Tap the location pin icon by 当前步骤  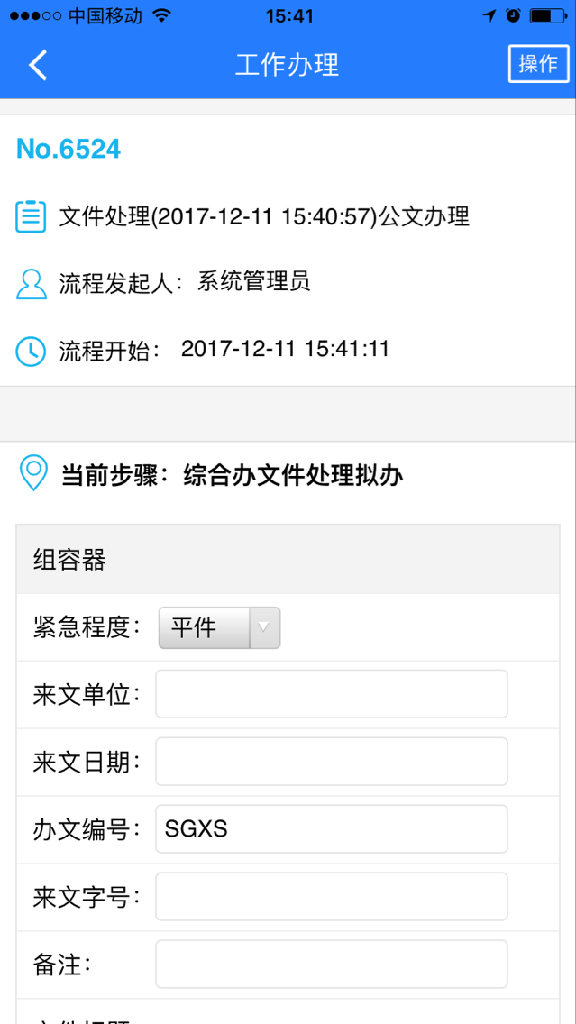(x=34, y=474)
